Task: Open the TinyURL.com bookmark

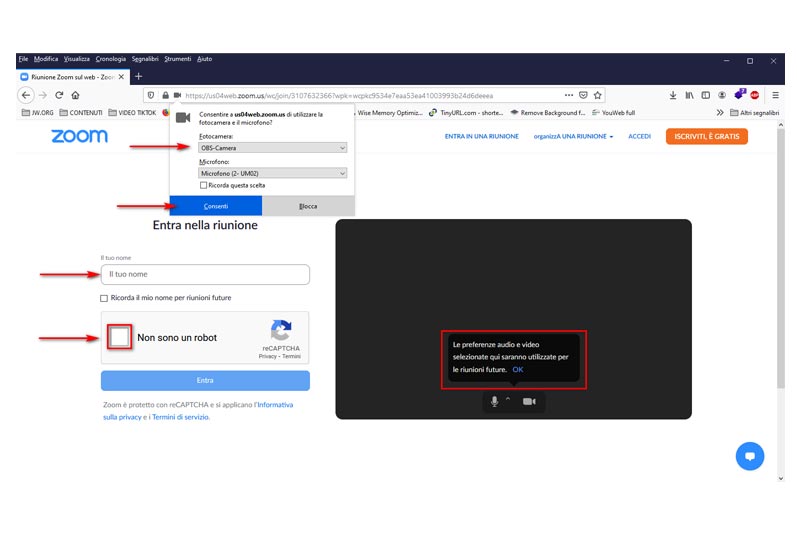Action: (x=466, y=113)
